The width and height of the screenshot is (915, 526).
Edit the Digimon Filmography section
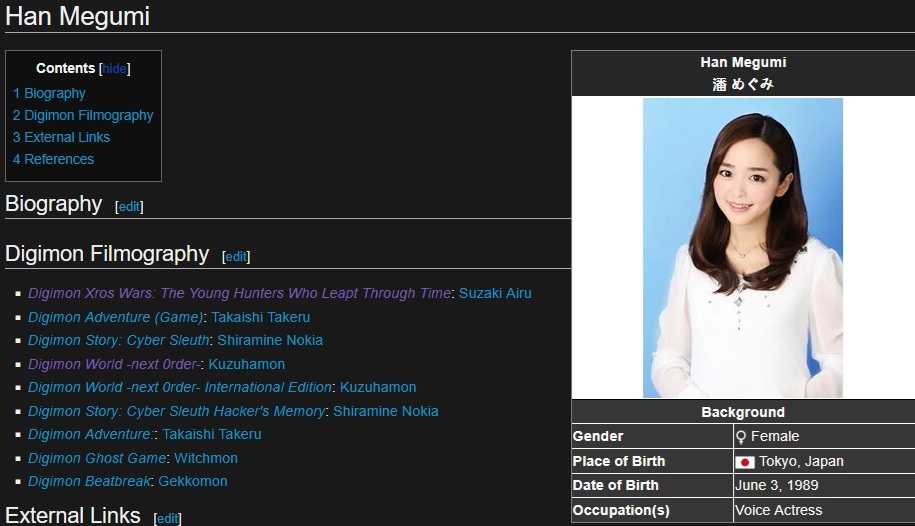236,257
